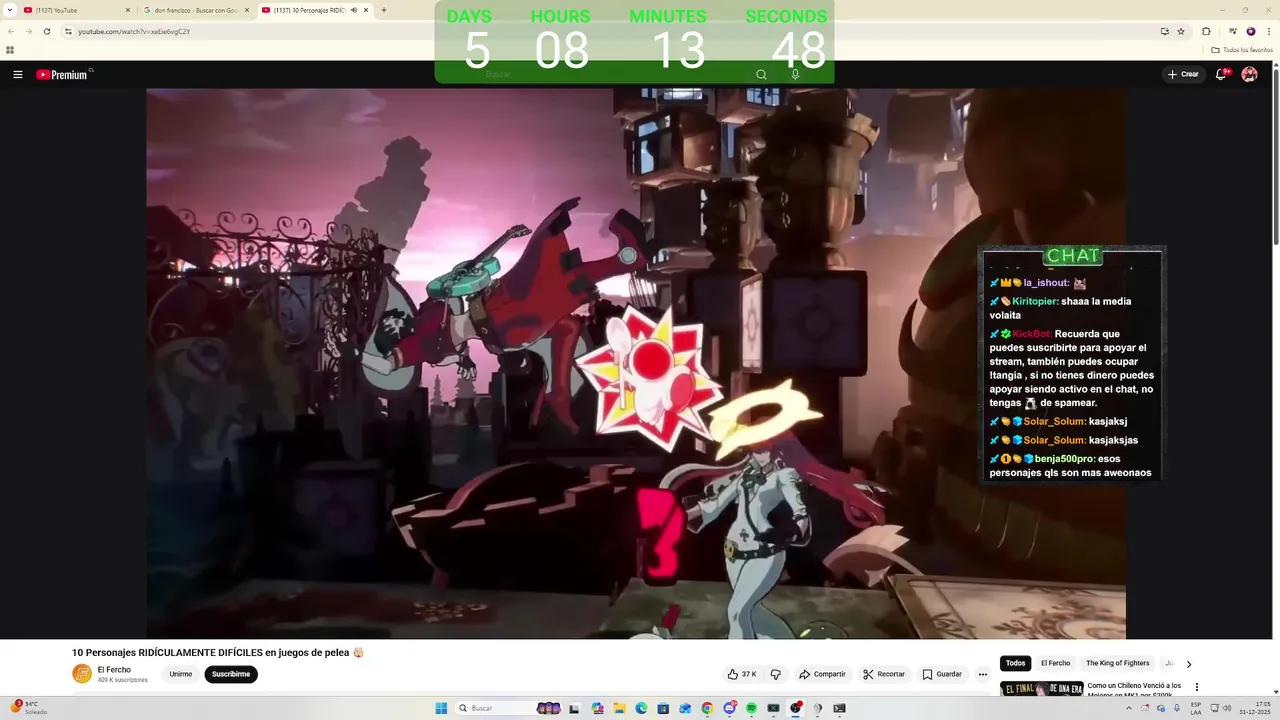Save the video with the Guardar button
This screenshot has width=1280, height=720.
(x=942, y=674)
